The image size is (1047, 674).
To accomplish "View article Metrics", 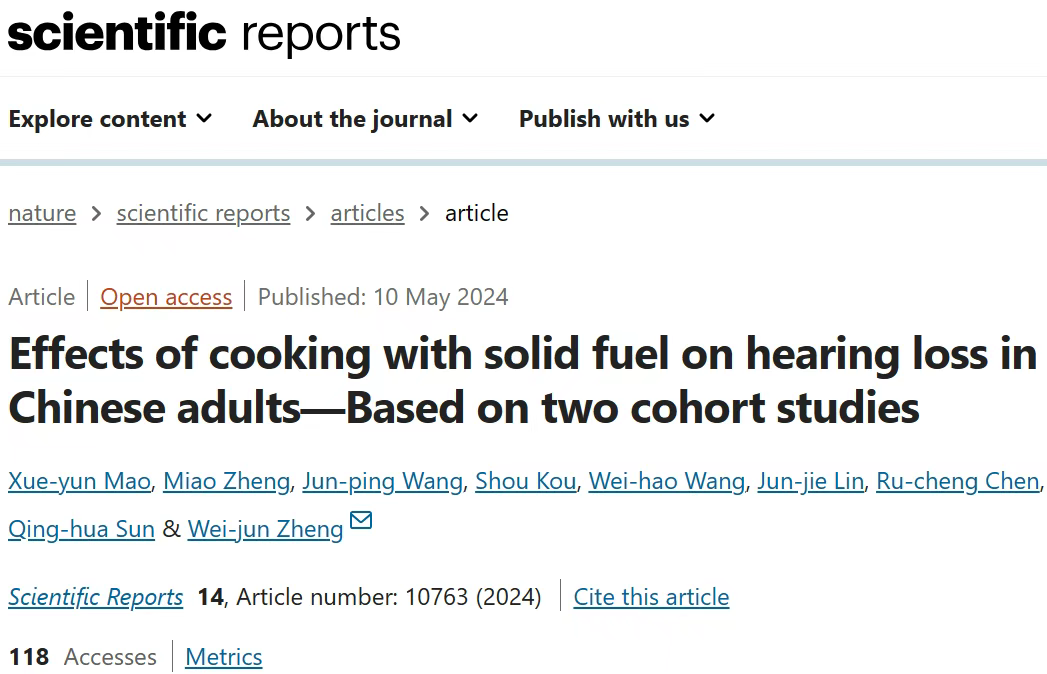I will click(x=224, y=657).
